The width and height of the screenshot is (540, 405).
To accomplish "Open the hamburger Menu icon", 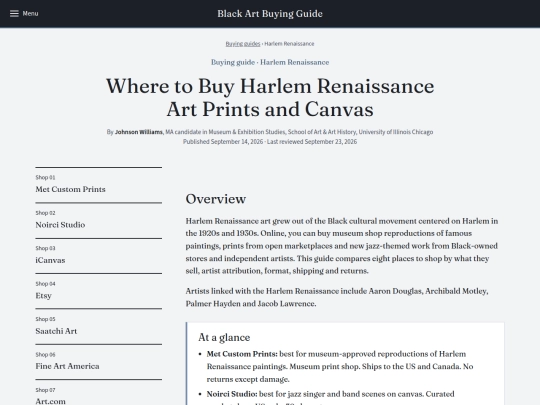I will point(14,13).
